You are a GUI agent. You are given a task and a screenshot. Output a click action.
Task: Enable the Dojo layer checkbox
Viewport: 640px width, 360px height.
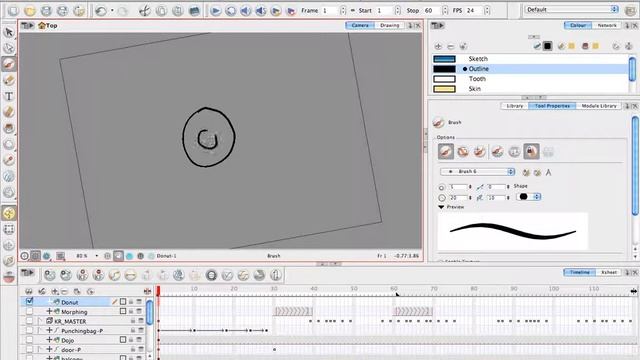(x=29, y=340)
